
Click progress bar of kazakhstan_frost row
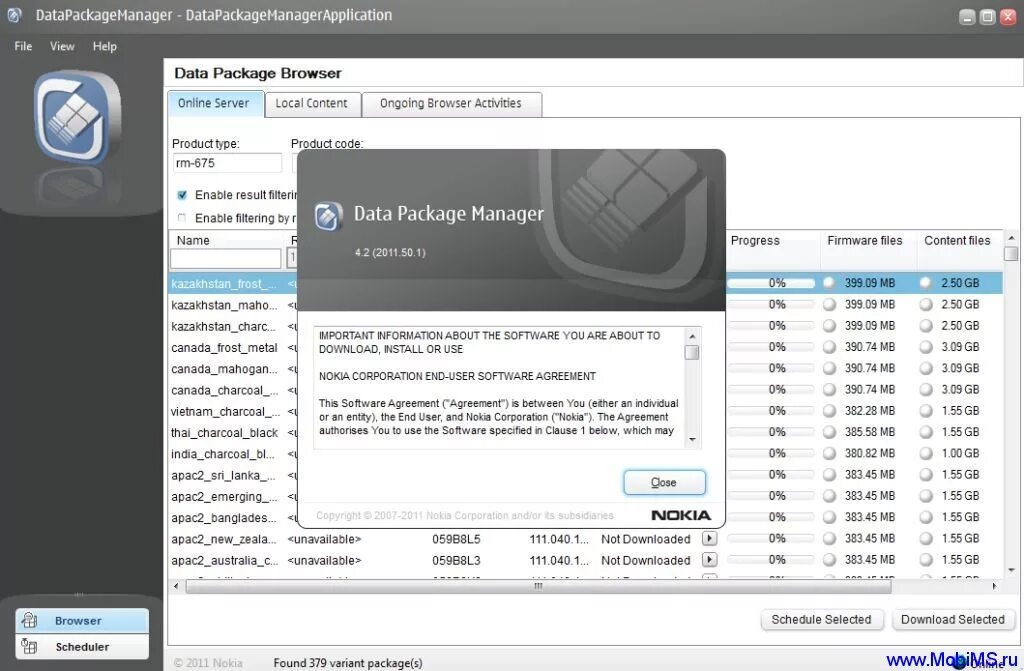pos(771,283)
